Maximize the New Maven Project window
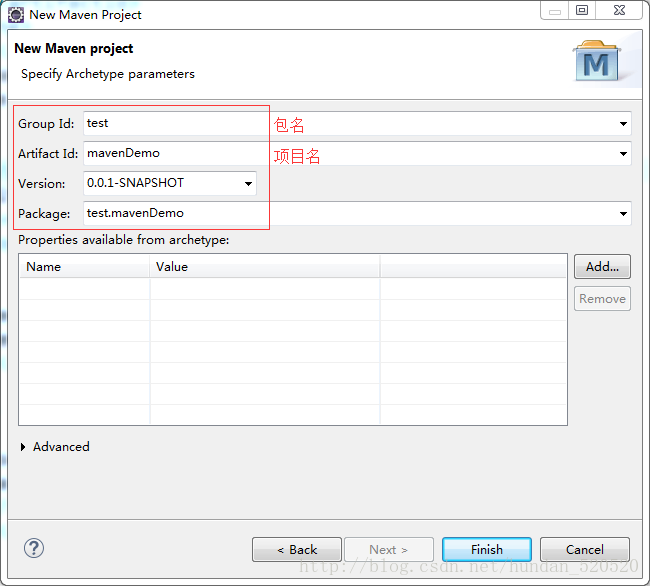This screenshot has height=586, width=650. click(x=582, y=10)
